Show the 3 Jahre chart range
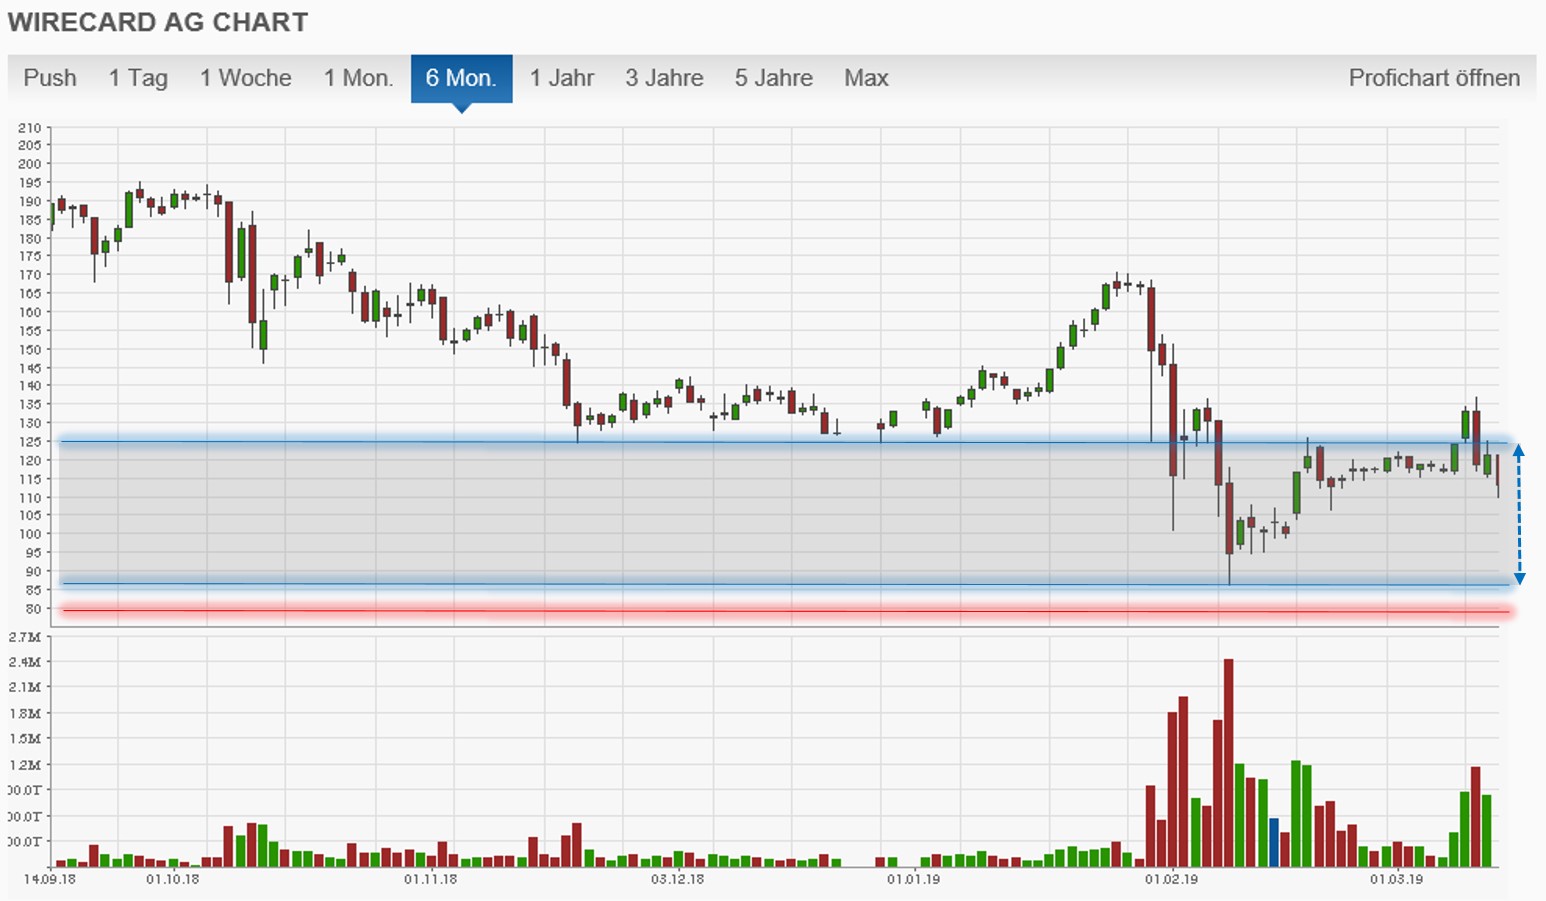Viewport: 1546px width, 901px height. (x=664, y=78)
